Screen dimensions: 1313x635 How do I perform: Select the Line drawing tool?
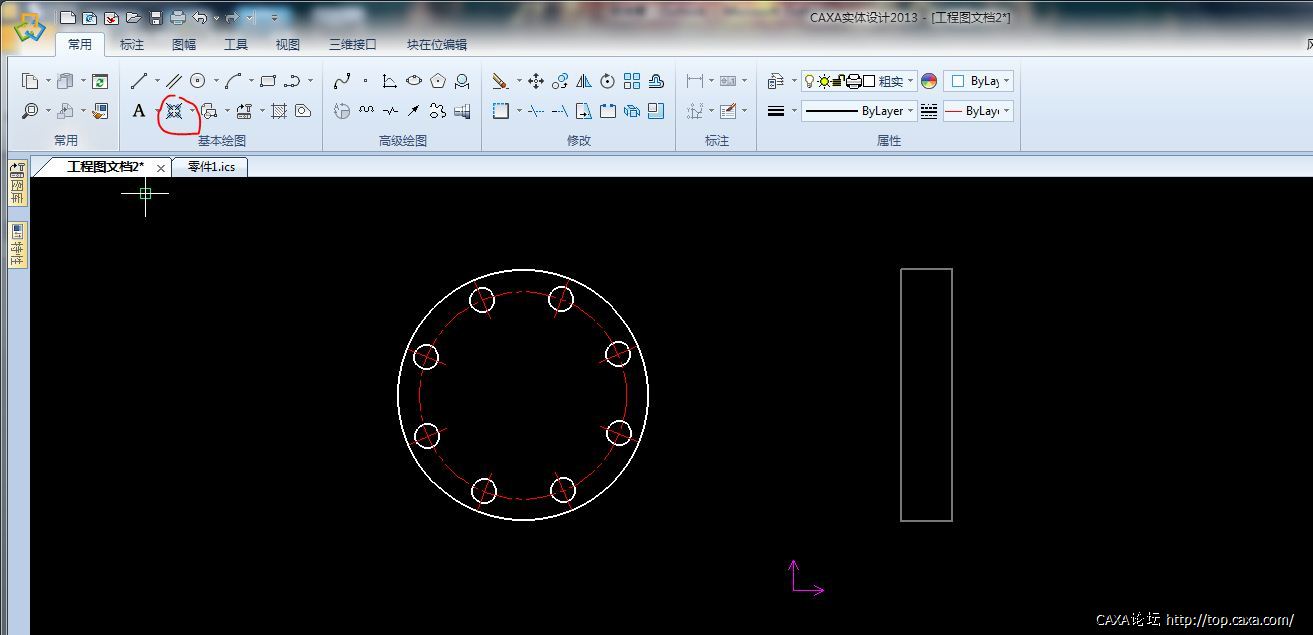click(139, 81)
